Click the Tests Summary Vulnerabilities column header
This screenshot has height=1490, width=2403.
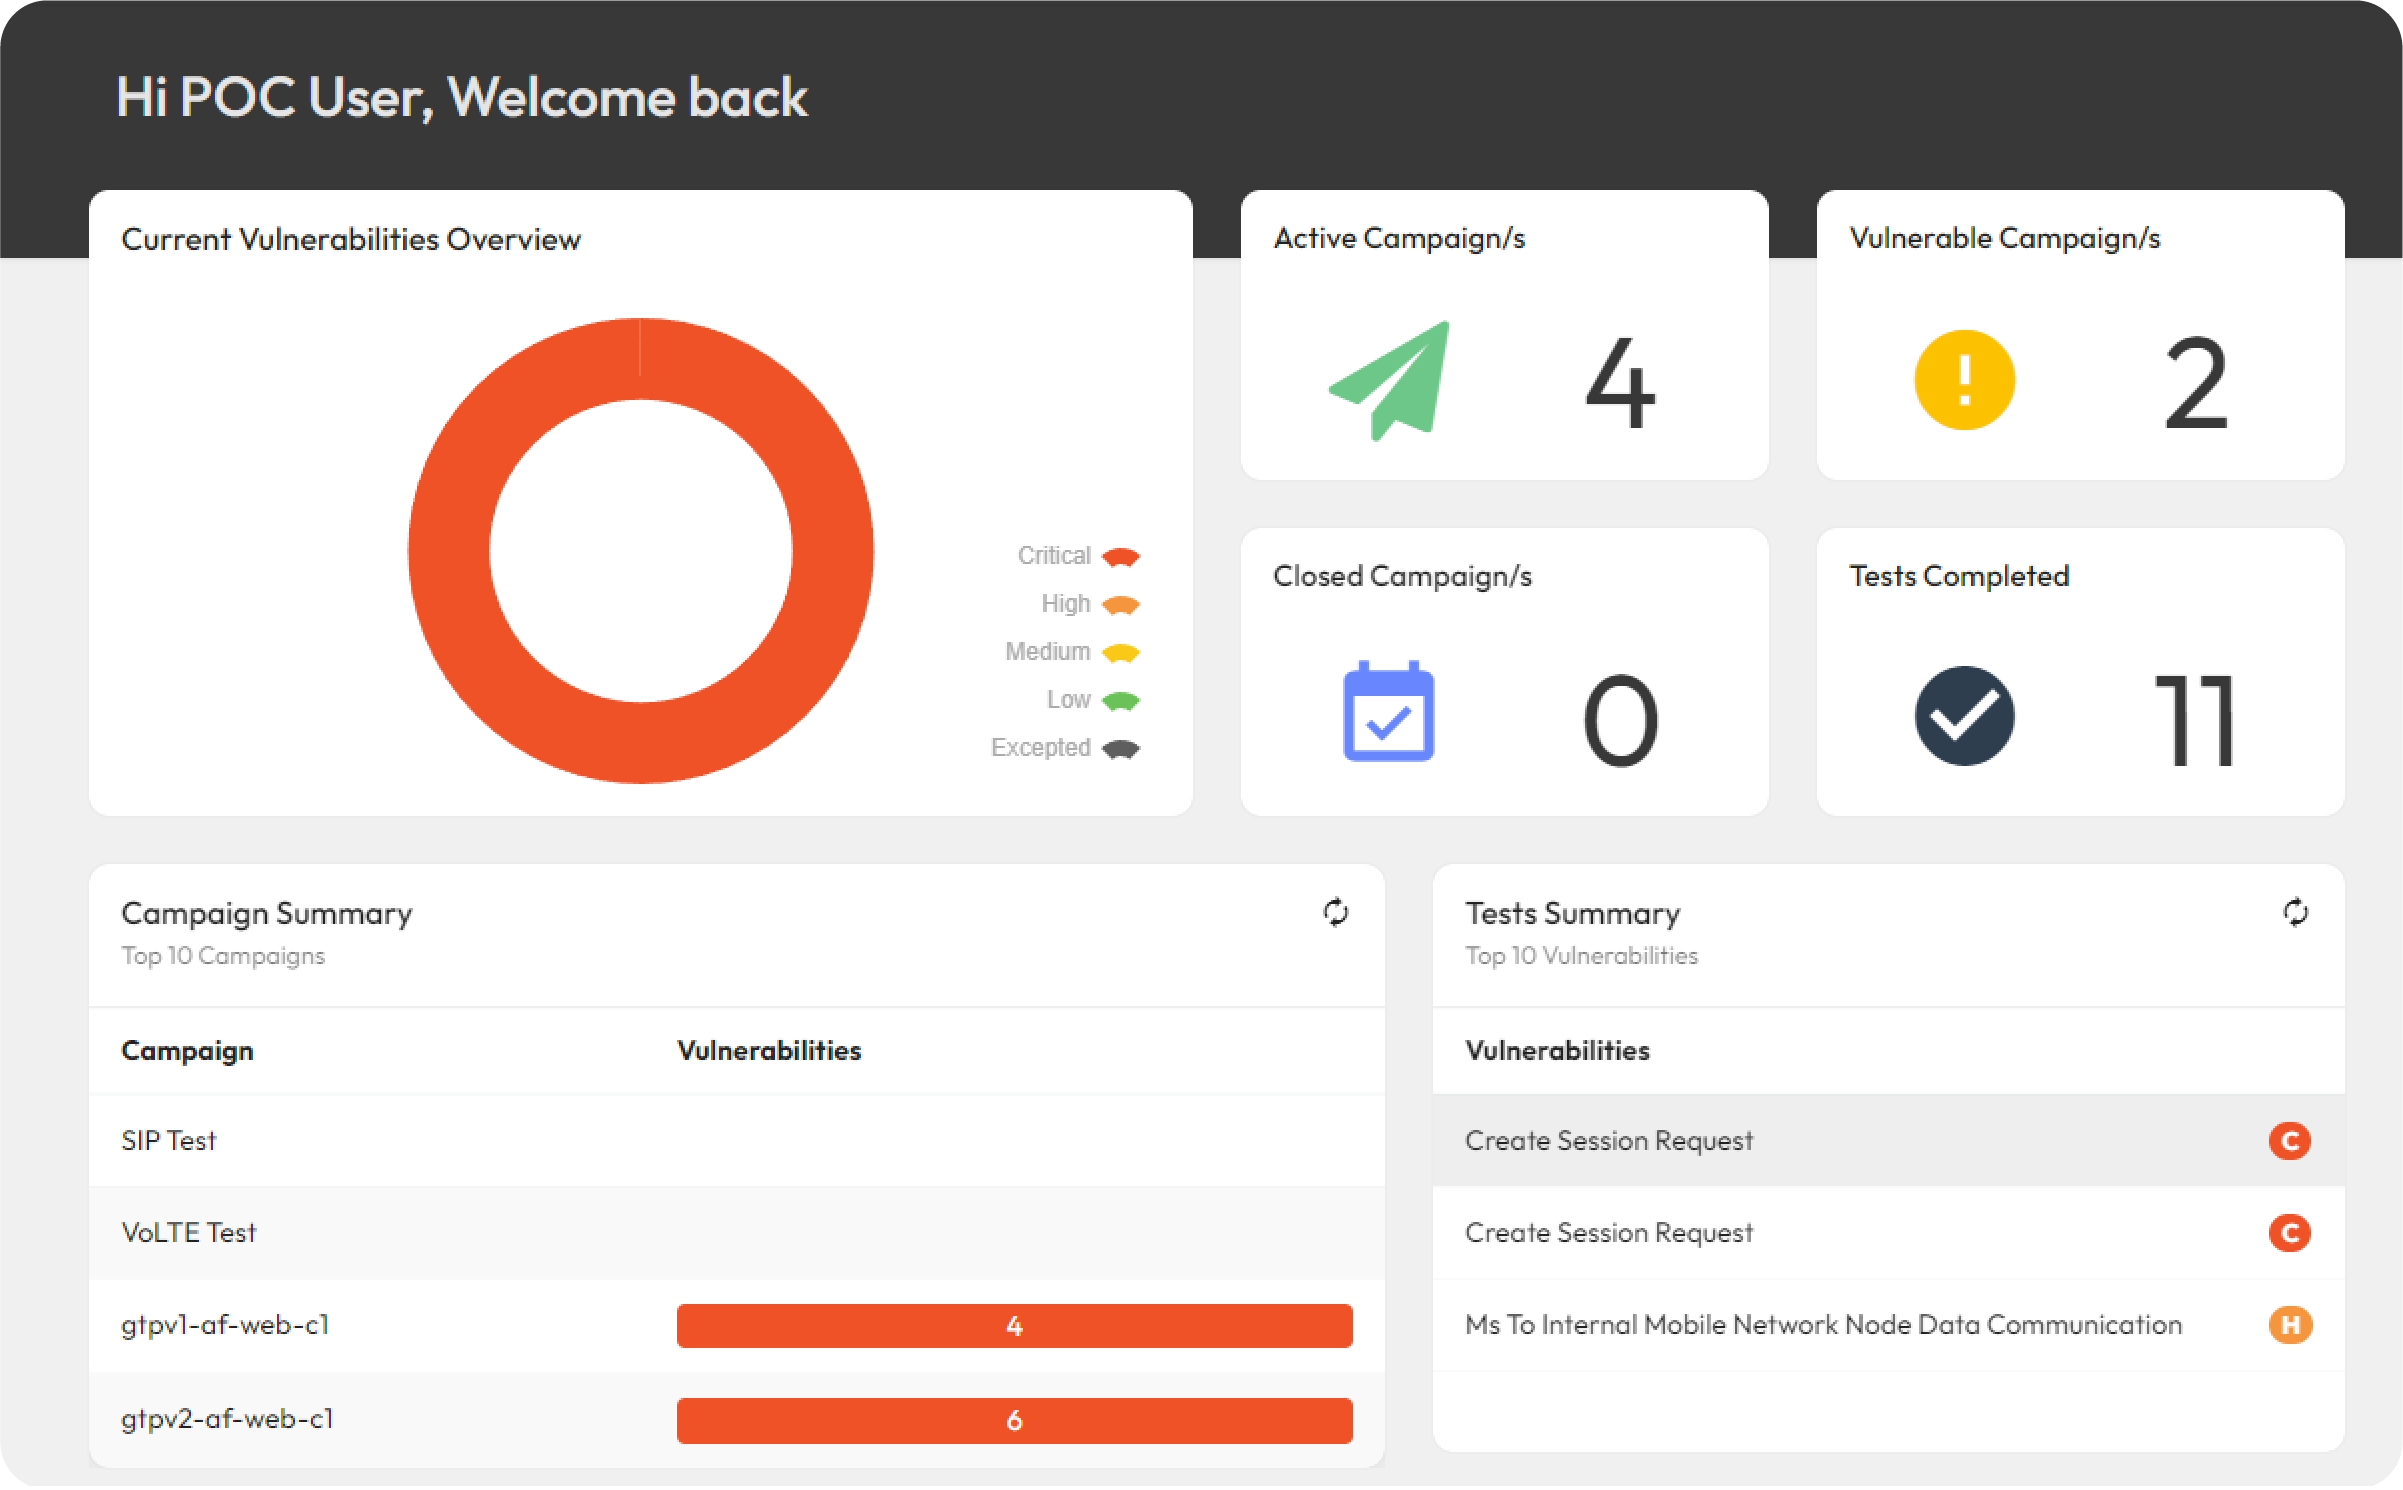tap(1557, 1050)
